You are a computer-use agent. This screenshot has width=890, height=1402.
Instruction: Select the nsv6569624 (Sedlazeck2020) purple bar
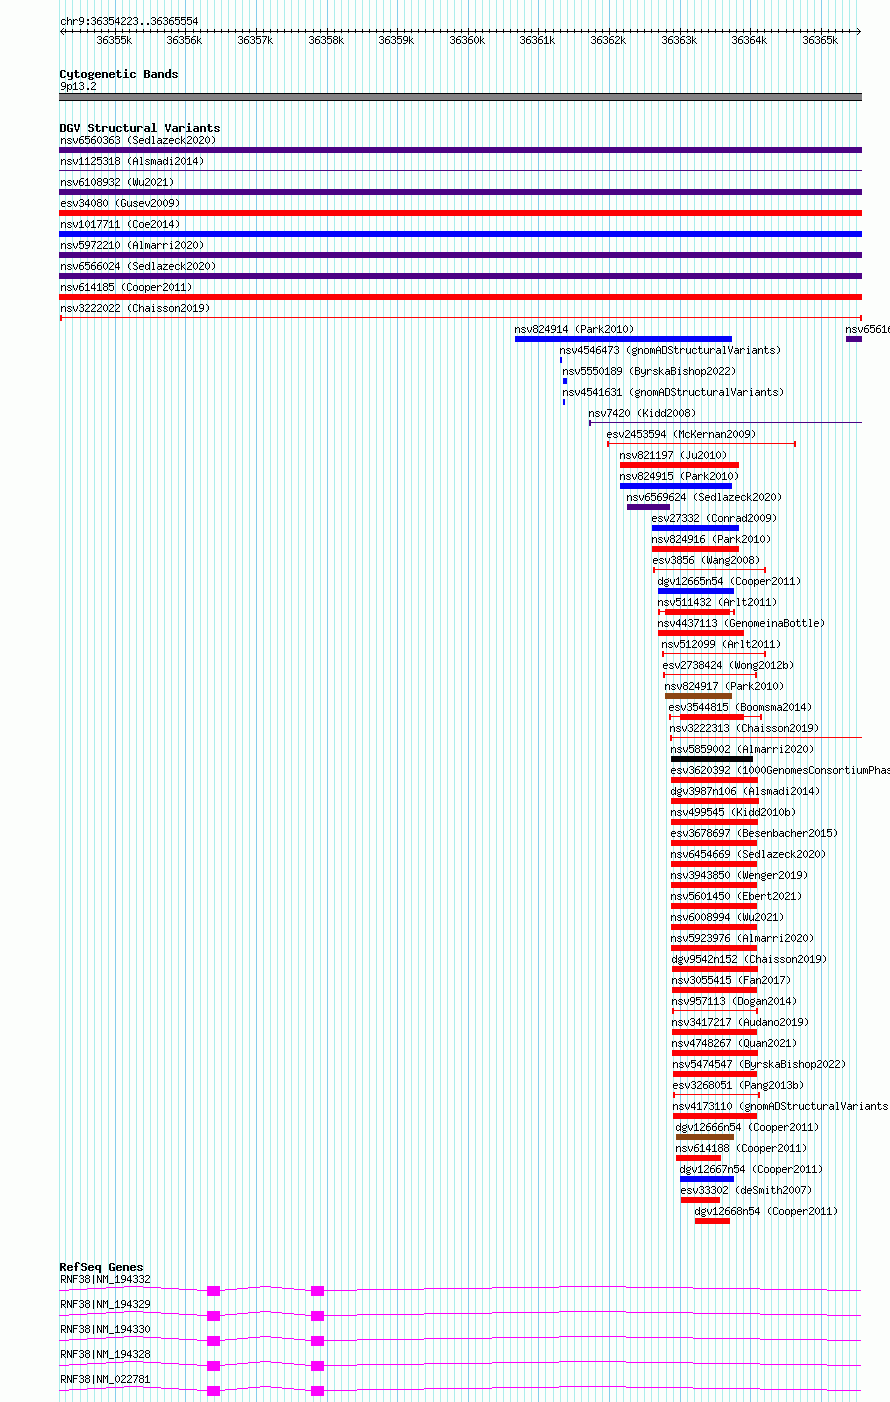pyautogui.click(x=648, y=507)
